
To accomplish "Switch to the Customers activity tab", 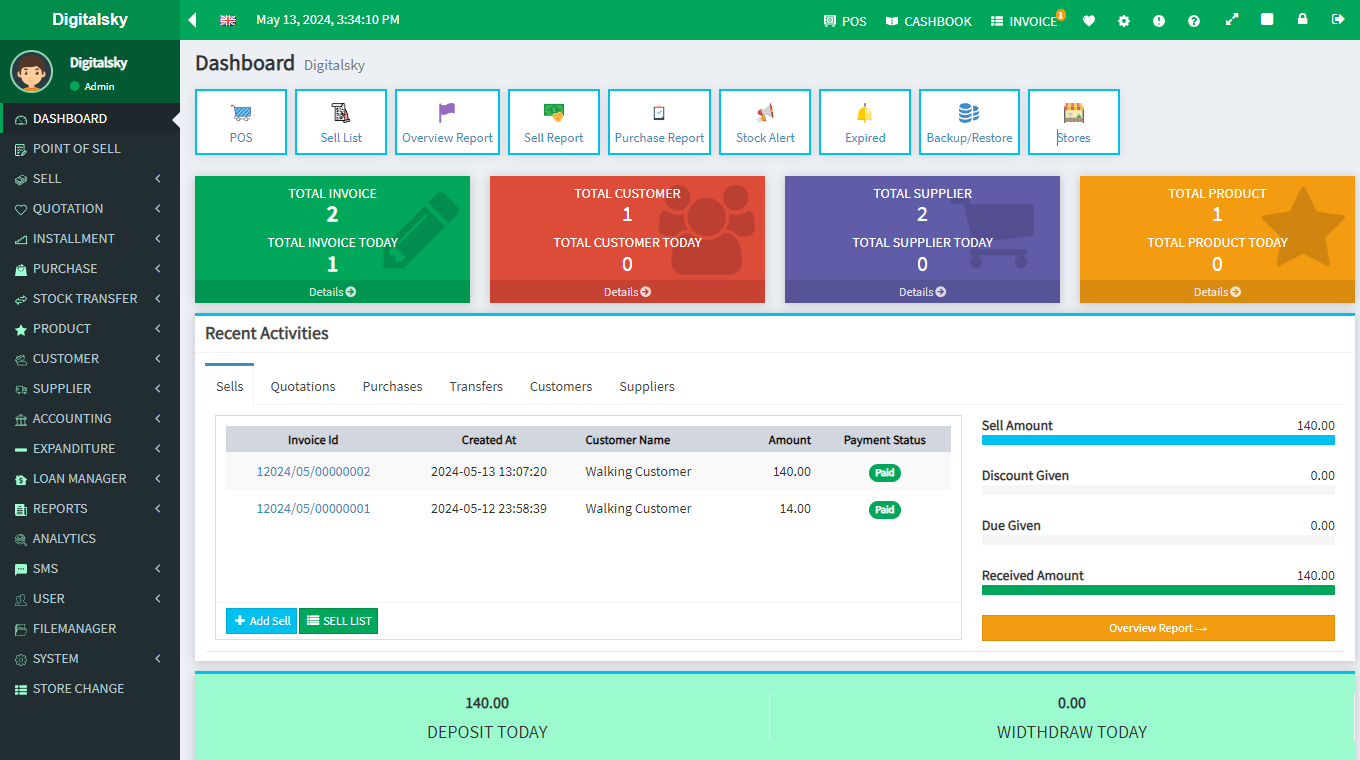I will [x=561, y=386].
